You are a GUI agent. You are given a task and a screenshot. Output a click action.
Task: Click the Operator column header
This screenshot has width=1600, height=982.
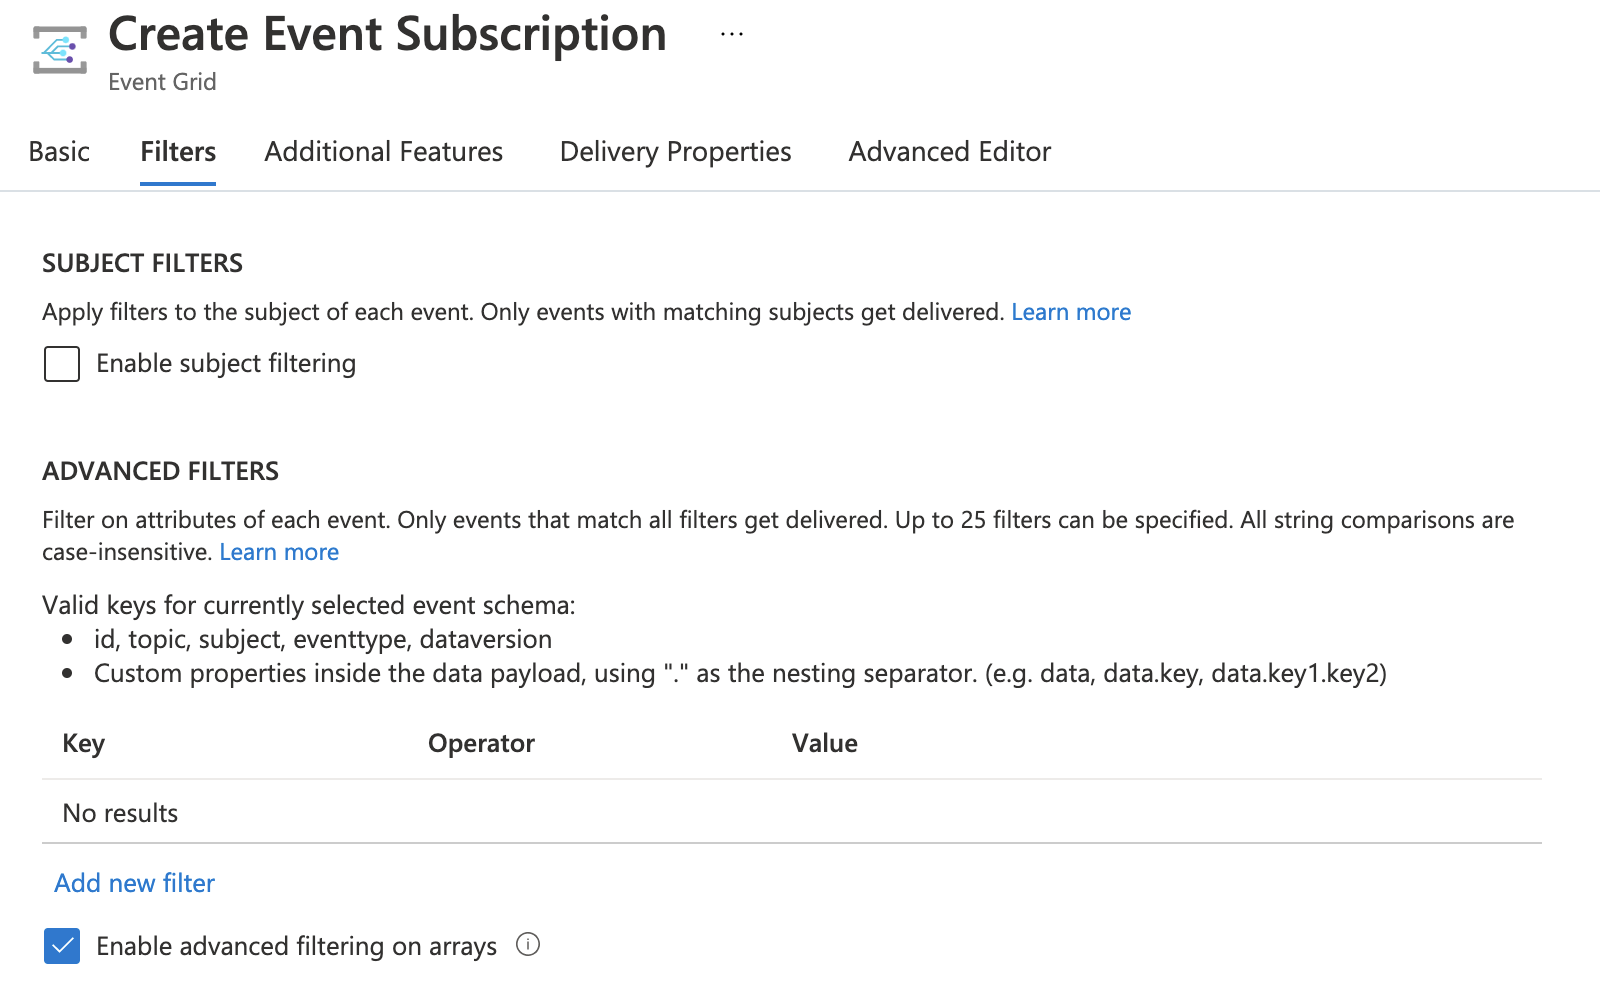coord(481,743)
